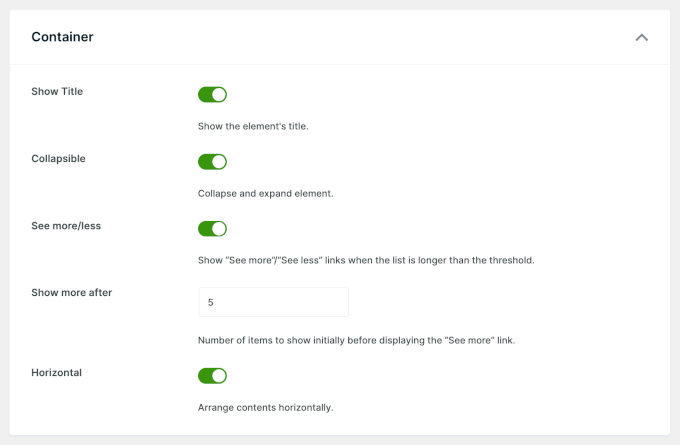Click the Show Title setting label
The image size is (680, 445).
coord(57,91)
